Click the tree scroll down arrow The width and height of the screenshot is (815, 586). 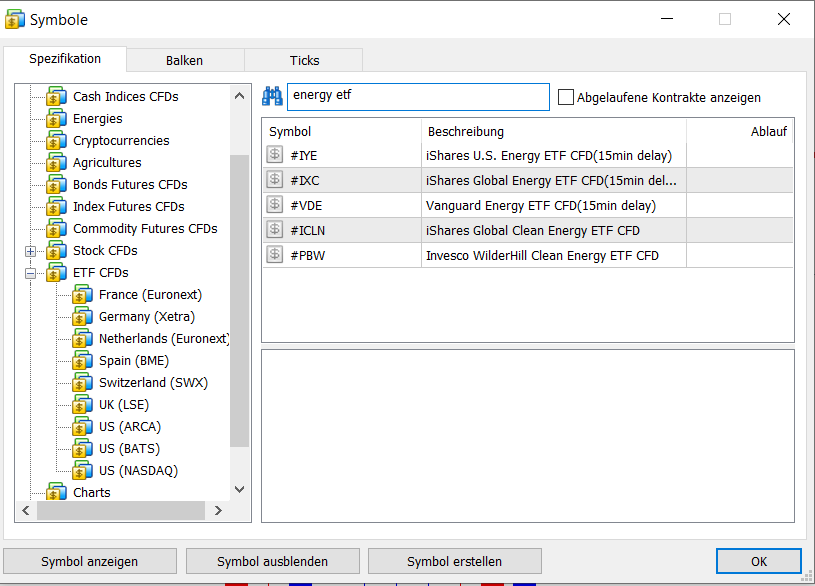(x=240, y=489)
